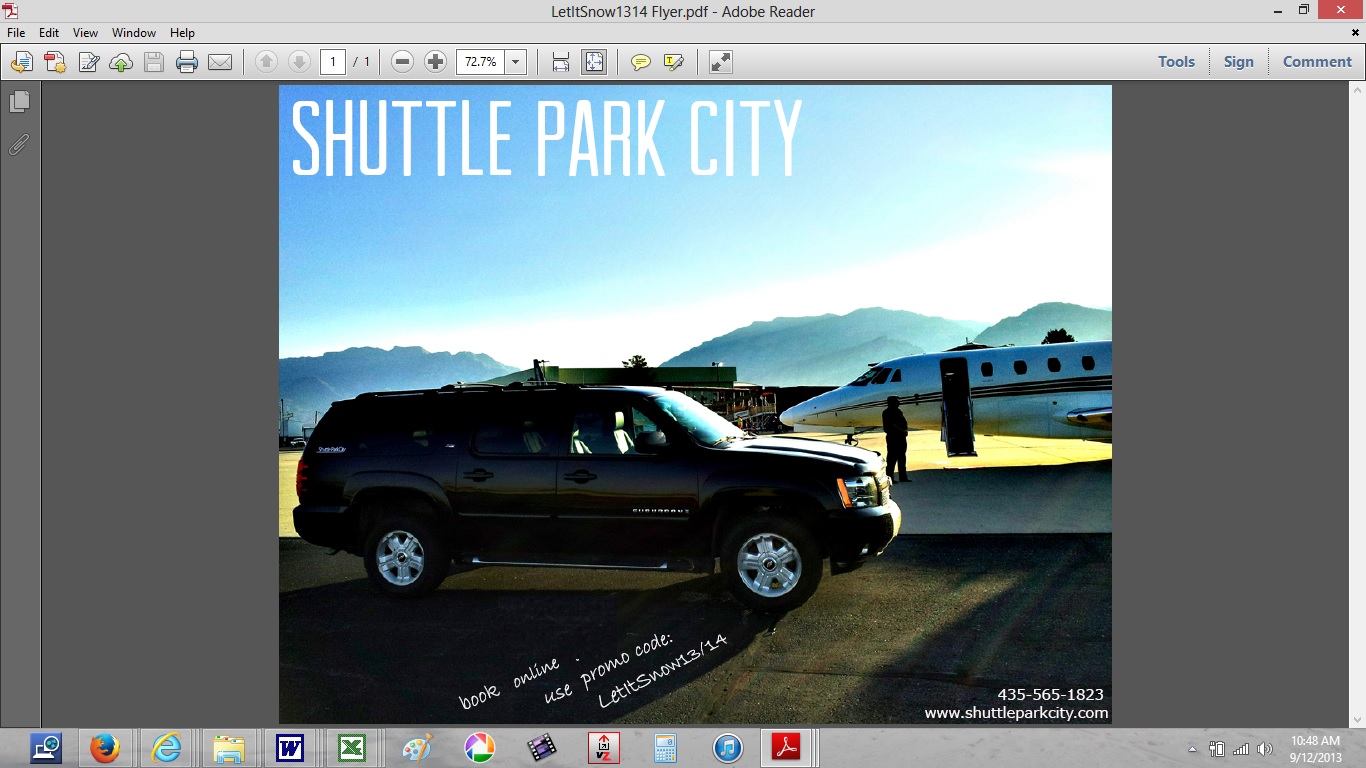The image size is (1366, 768).
Task: Switch to Read Mode with the expand-arrows icon
Action: 721,62
